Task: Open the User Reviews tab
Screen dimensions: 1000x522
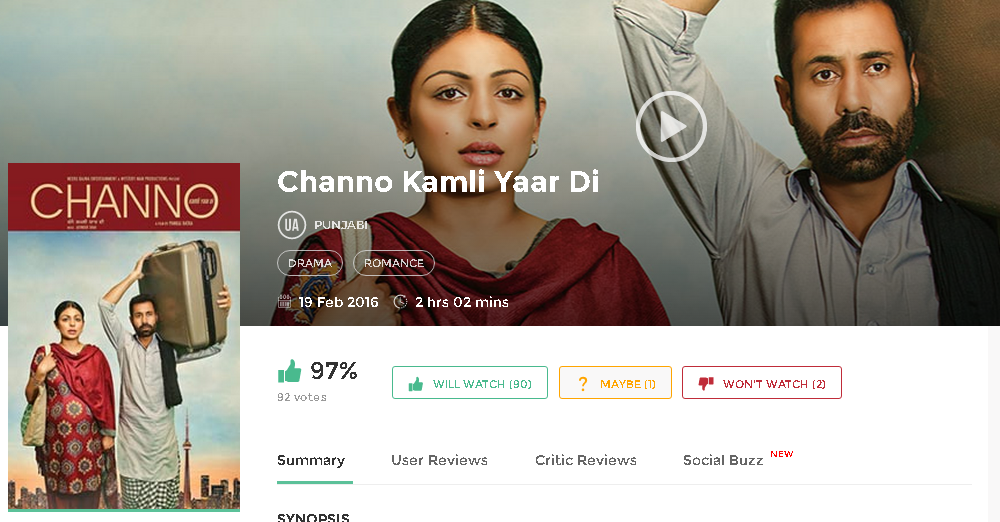Action: click(x=439, y=460)
